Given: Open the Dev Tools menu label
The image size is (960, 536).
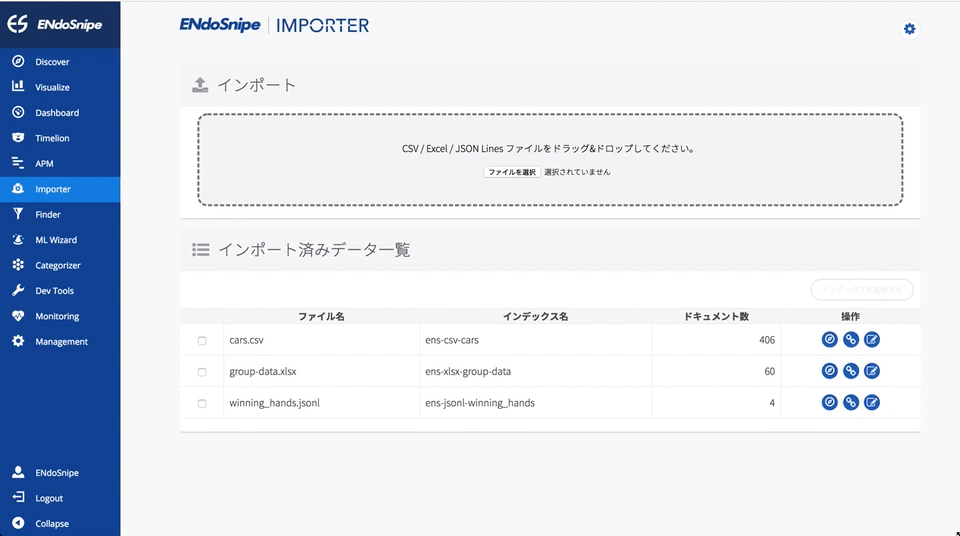Looking at the screenshot, I should coord(54,291).
